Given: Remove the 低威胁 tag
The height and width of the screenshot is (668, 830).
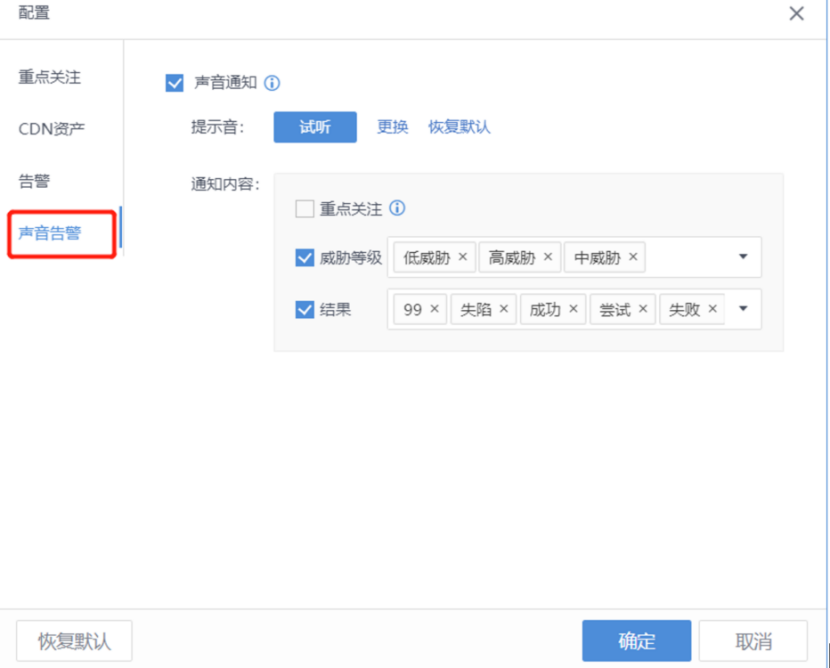Looking at the screenshot, I should click(463, 257).
